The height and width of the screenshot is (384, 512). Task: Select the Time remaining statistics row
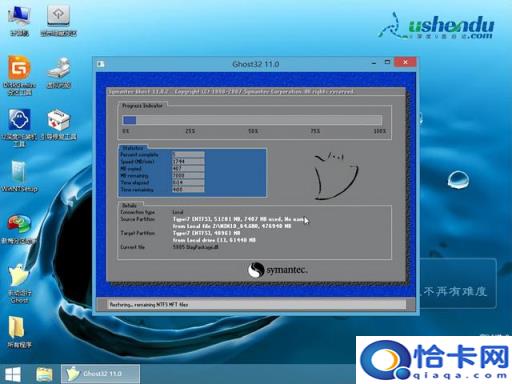click(x=162, y=190)
